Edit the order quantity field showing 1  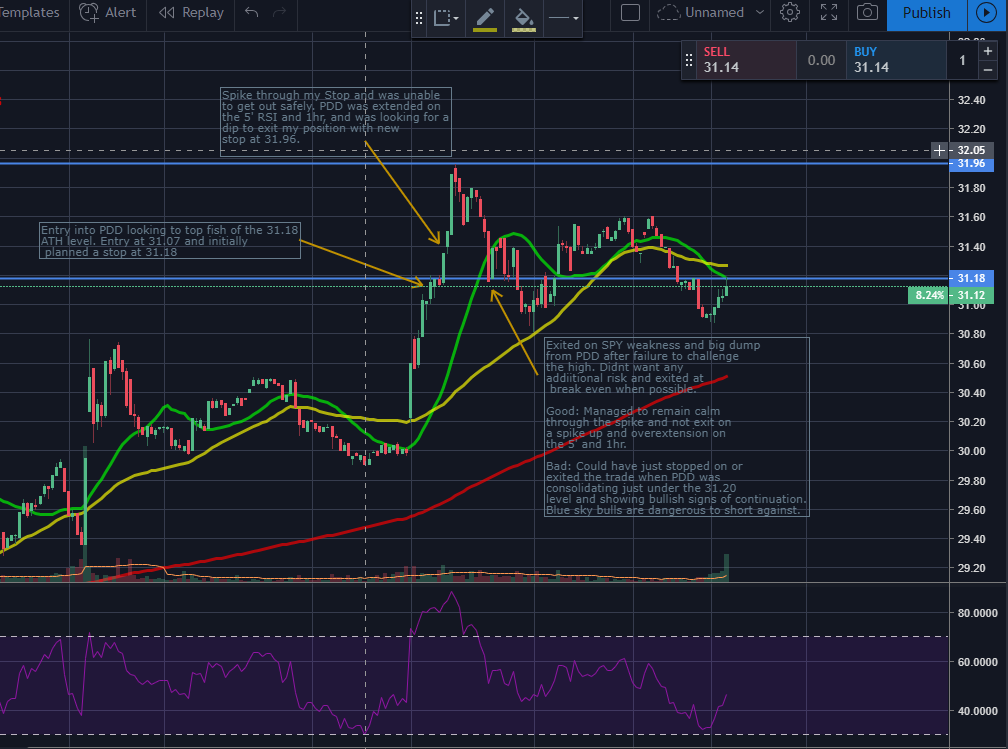point(962,60)
